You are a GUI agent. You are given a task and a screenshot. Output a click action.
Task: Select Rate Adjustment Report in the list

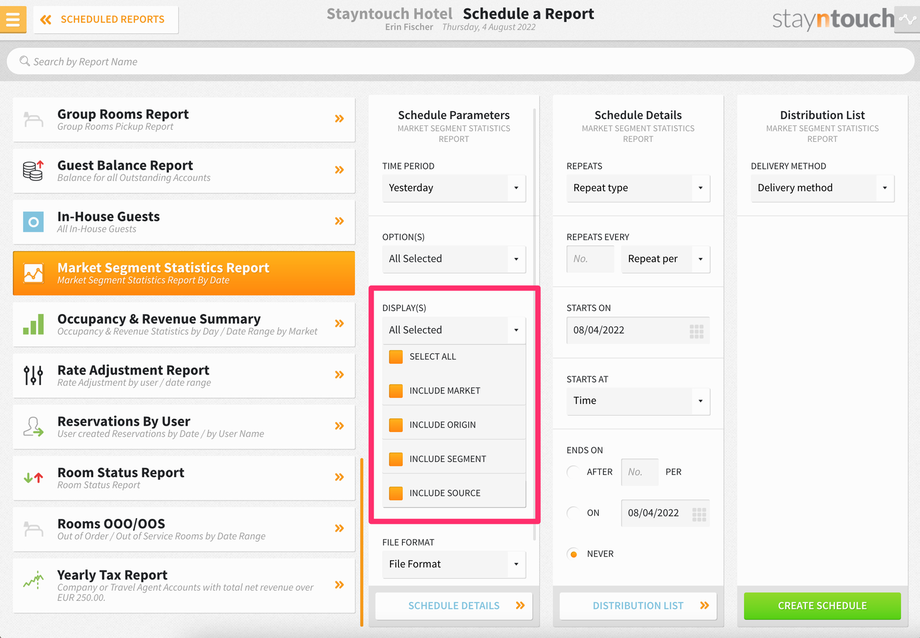click(184, 375)
